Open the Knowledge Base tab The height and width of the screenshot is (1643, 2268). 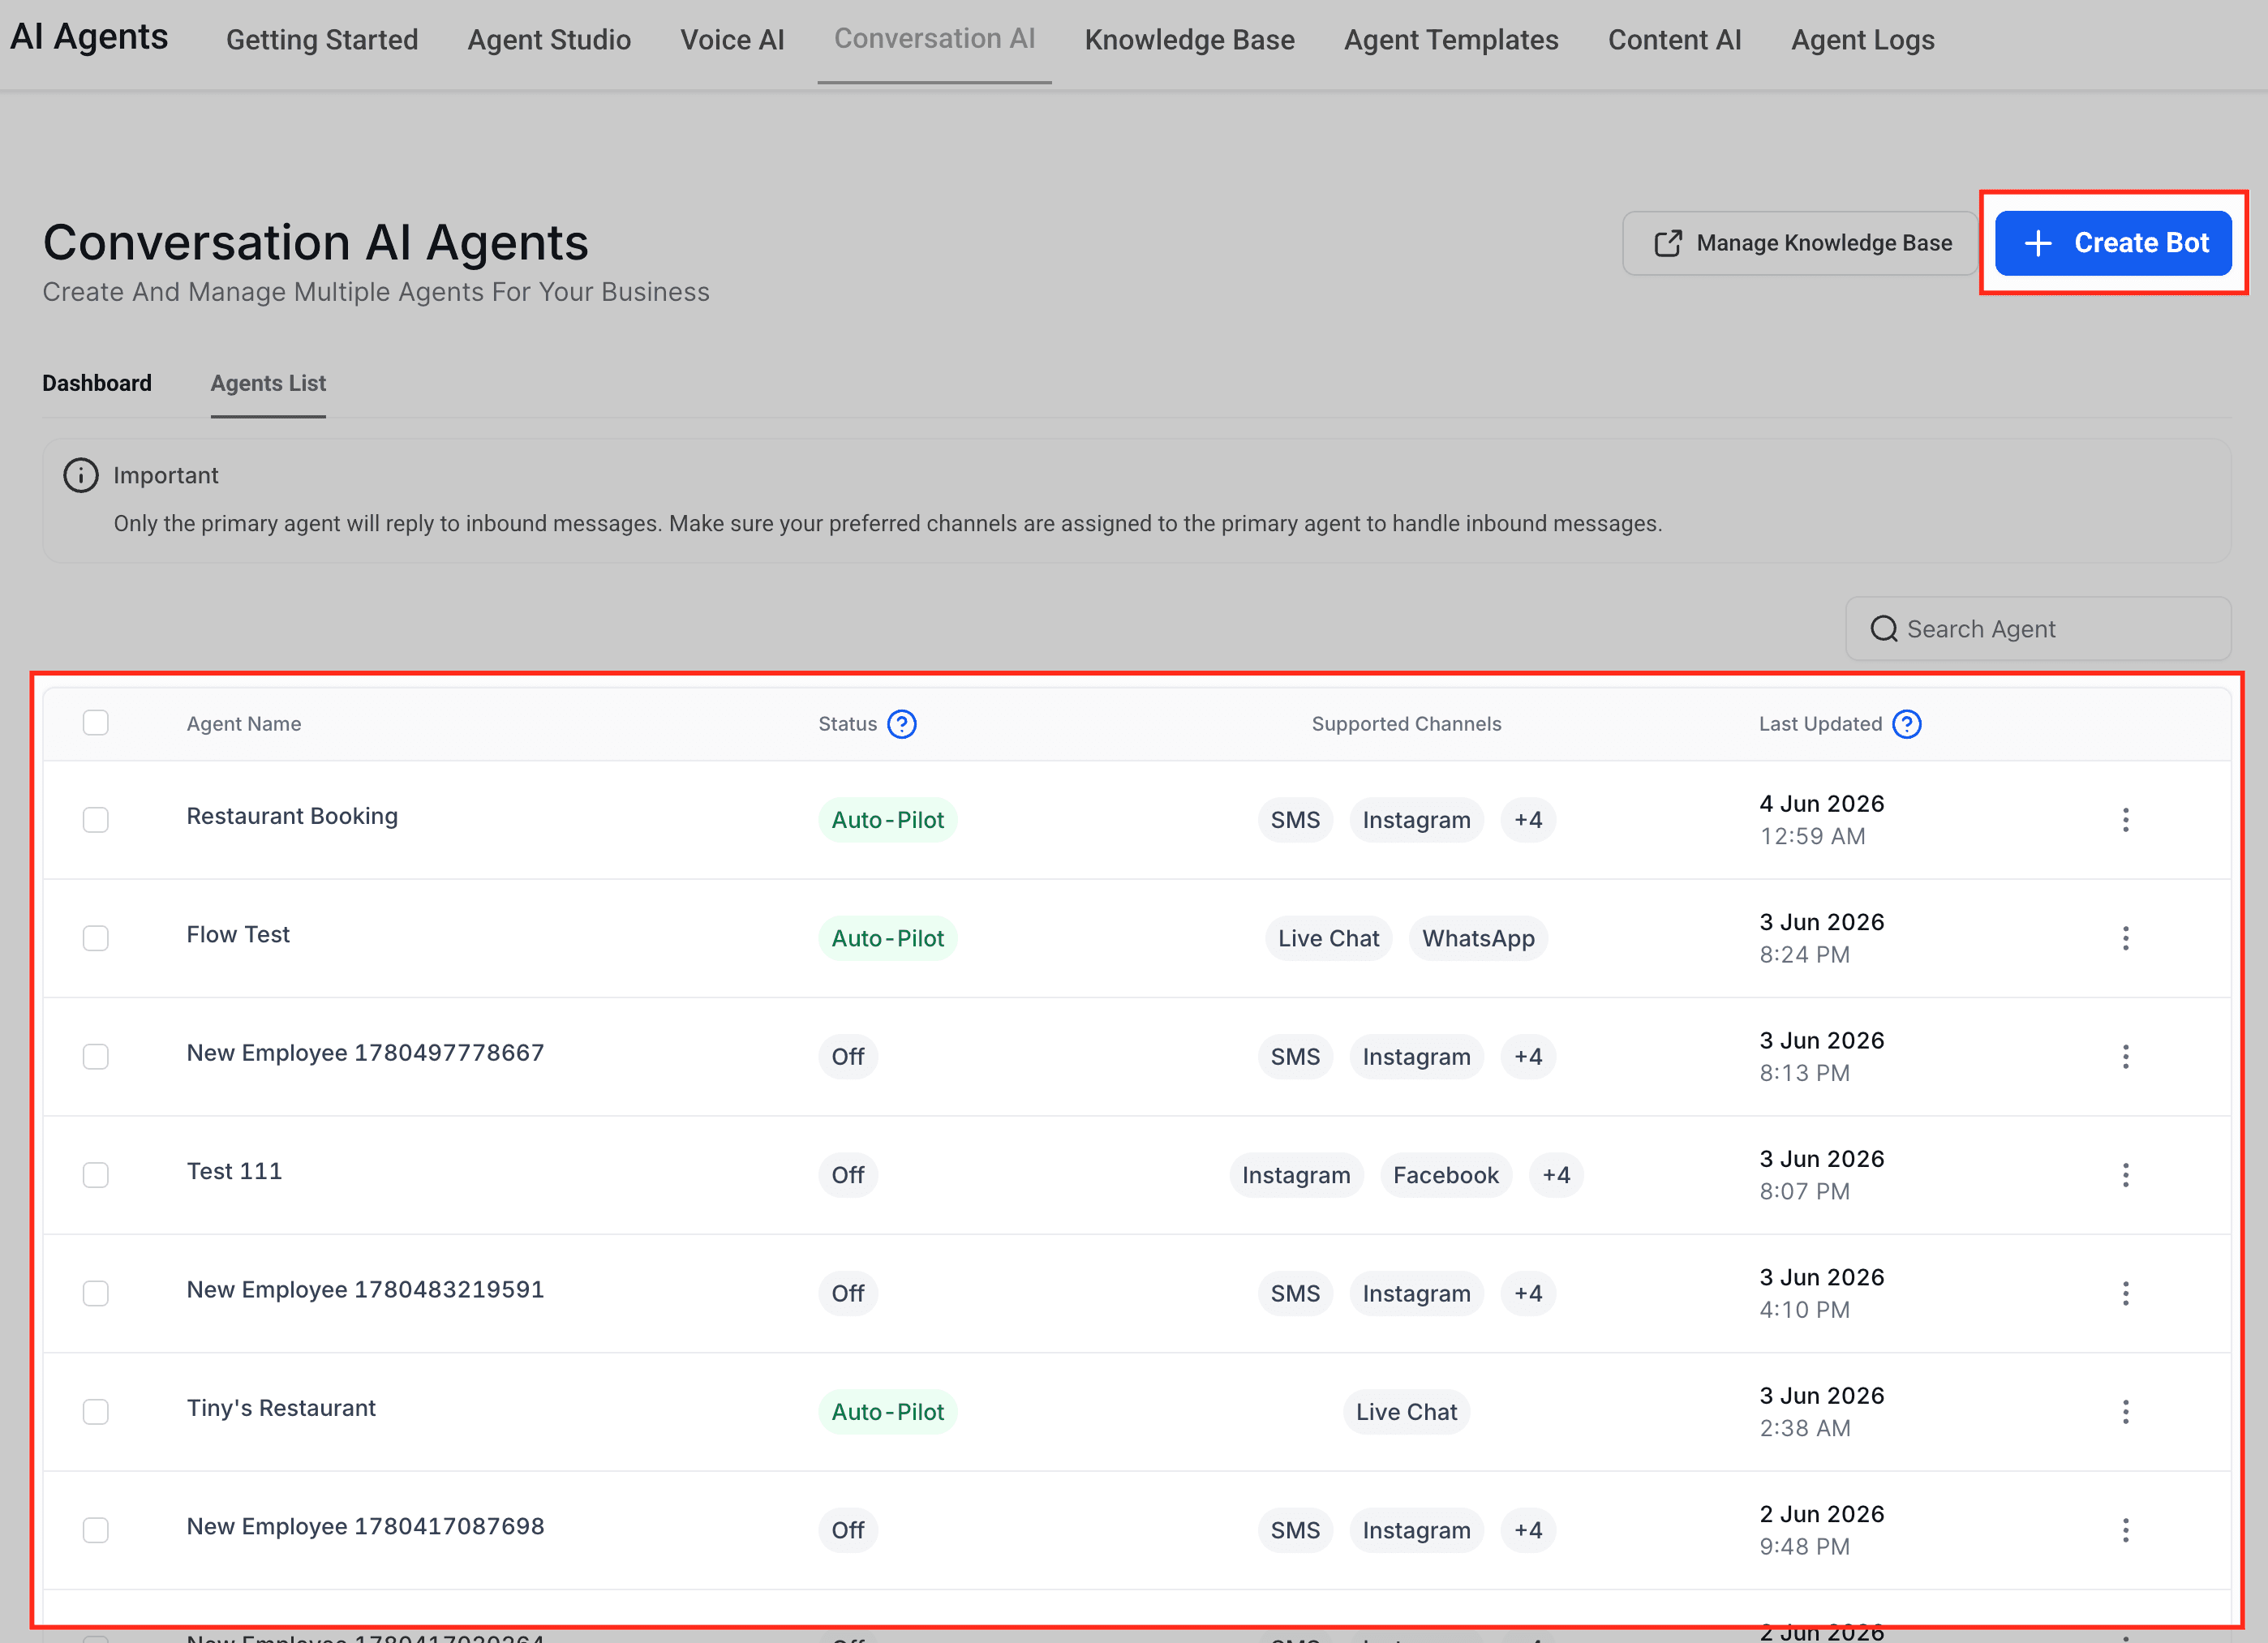1189,40
